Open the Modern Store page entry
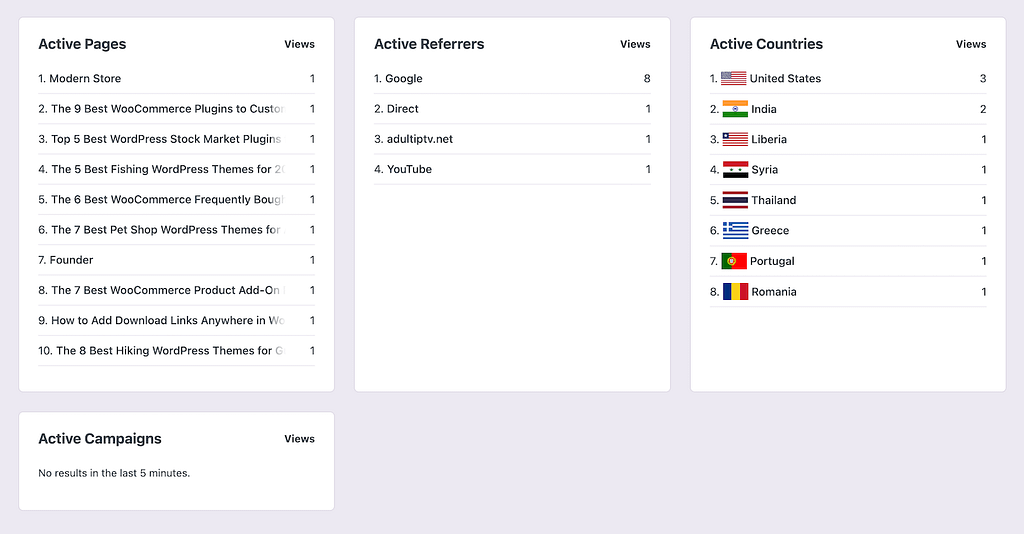Viewport: 1024px width, 534px height. point(85,78)
